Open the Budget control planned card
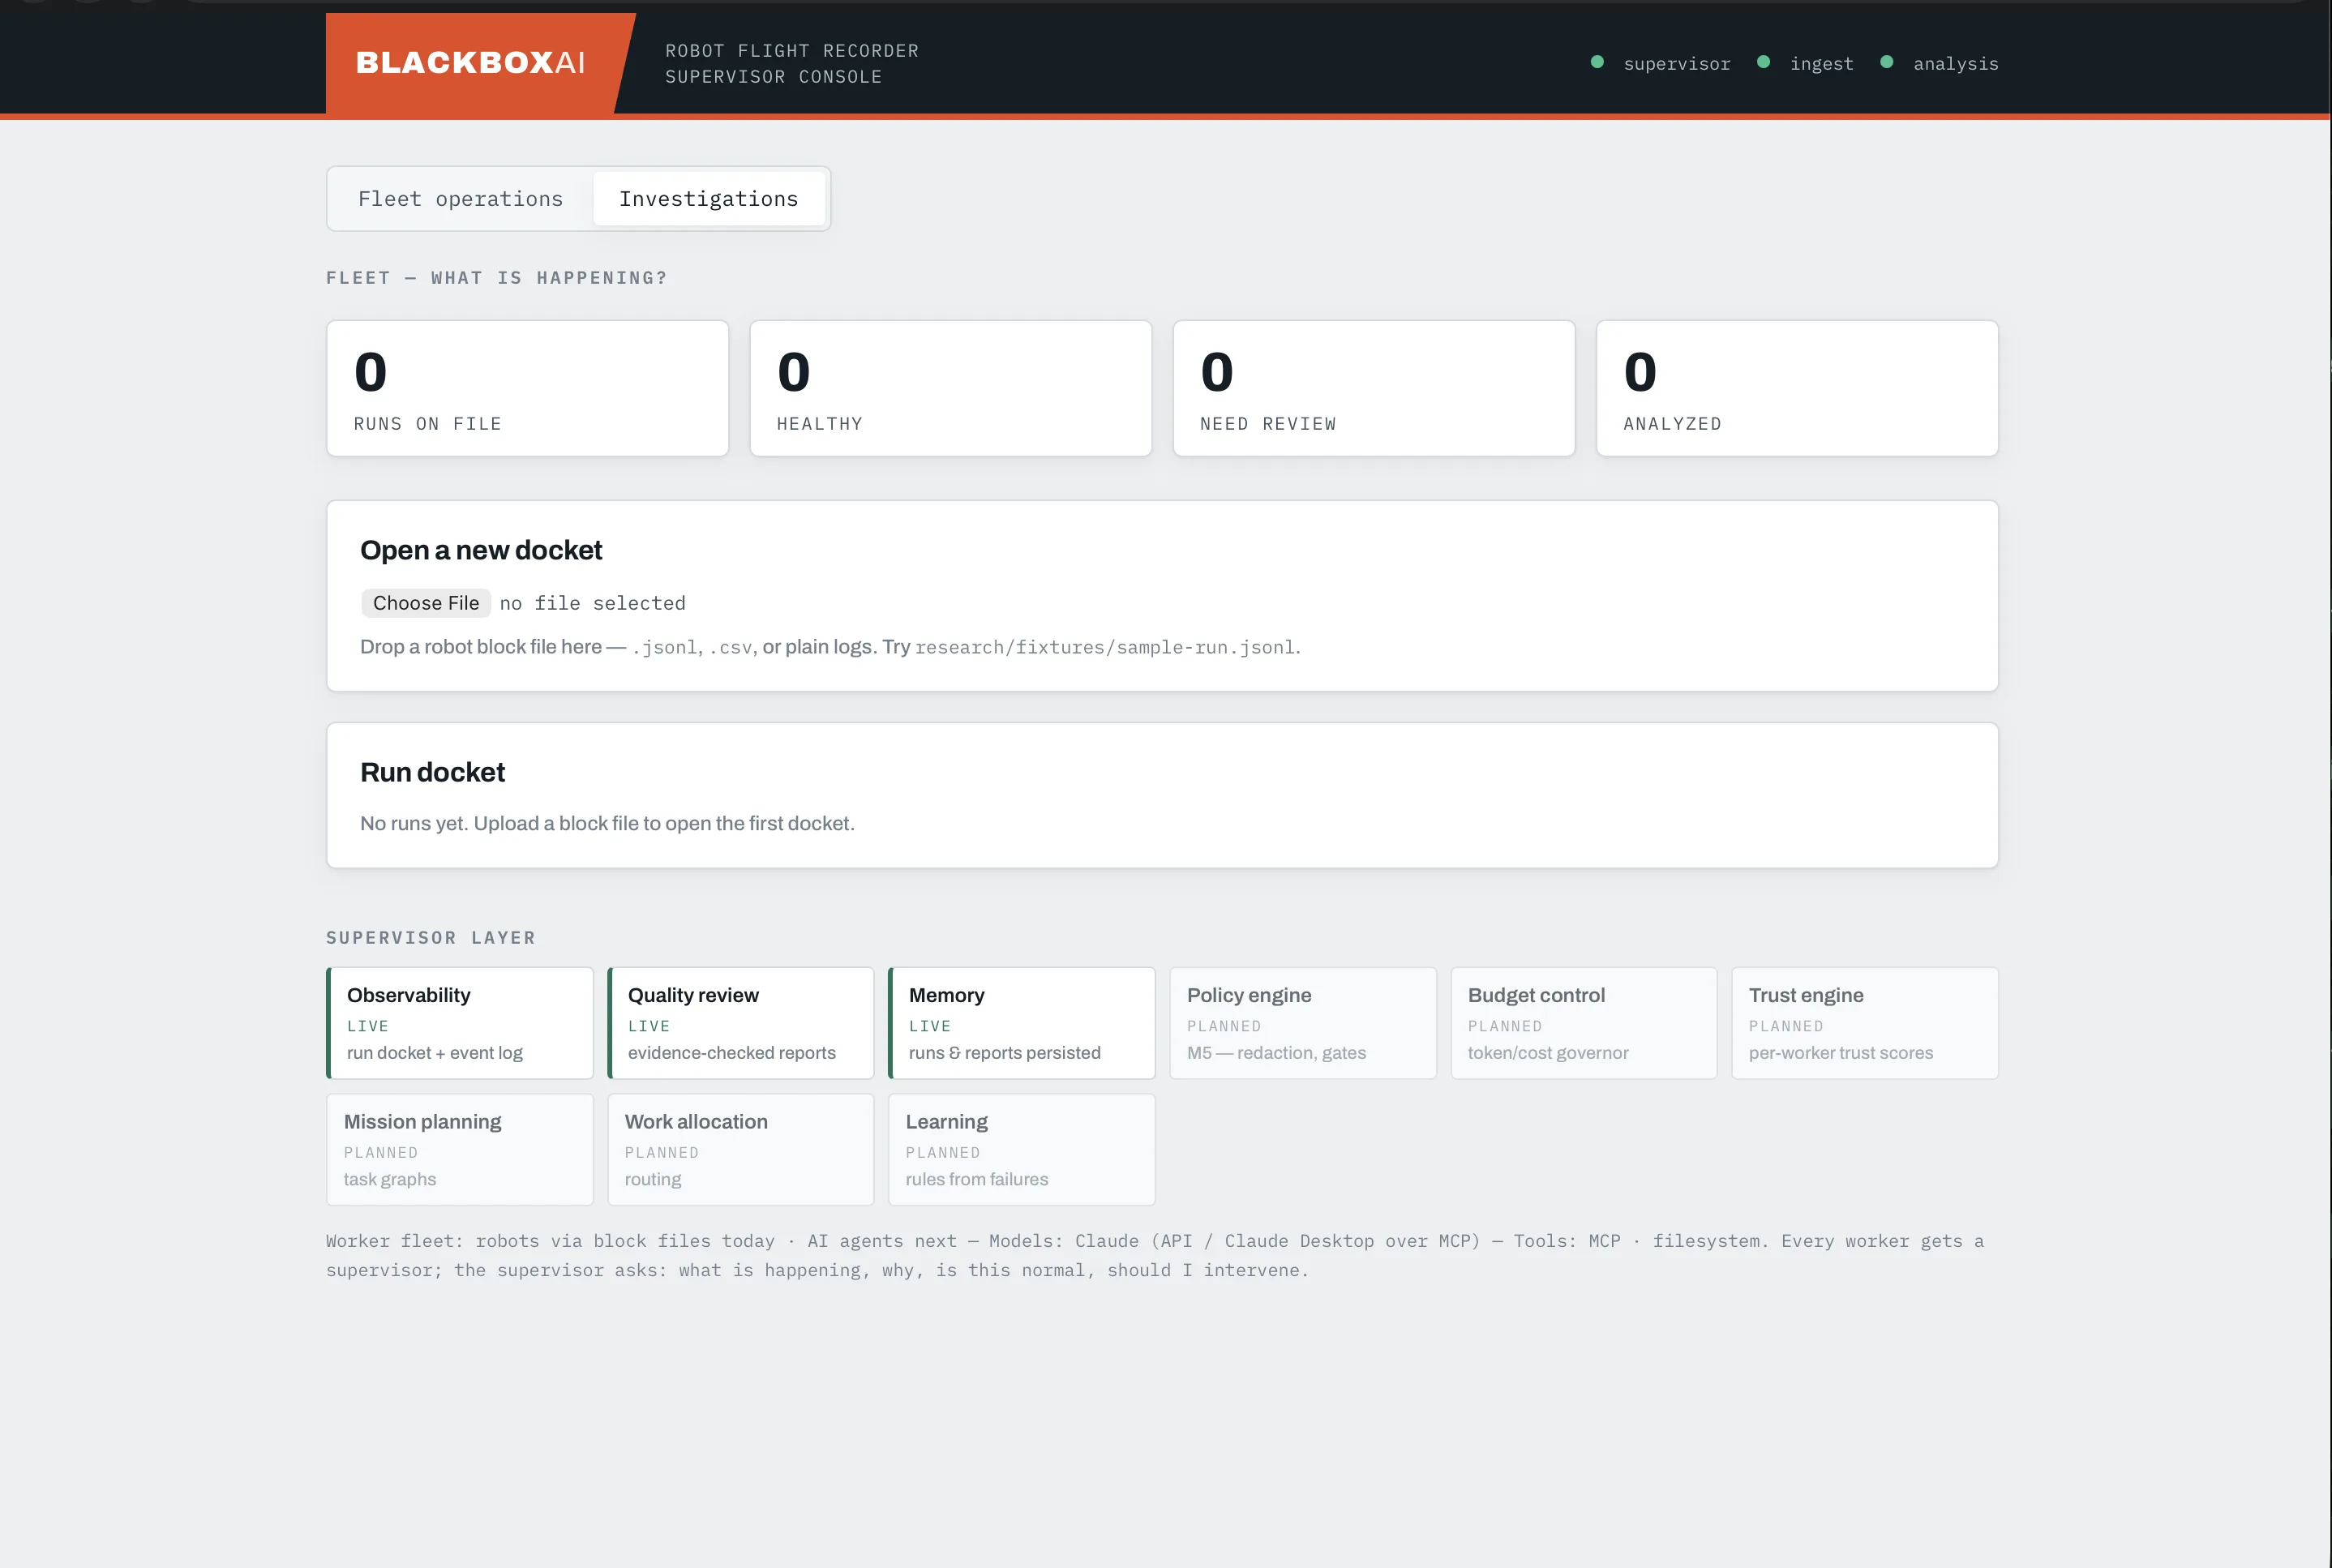The width and height of the screenshot is (2332, 1568). click(x=1584, y=1023)
